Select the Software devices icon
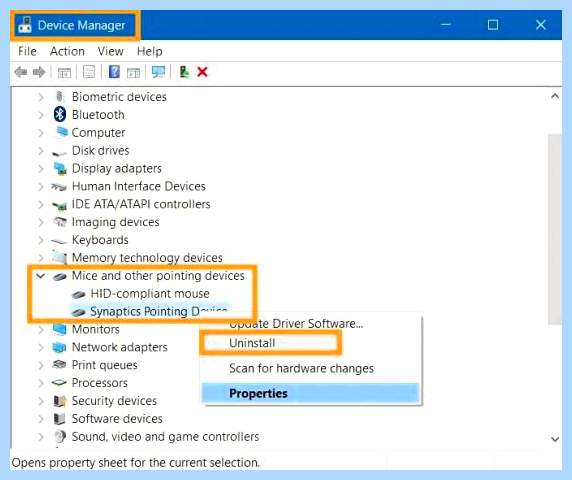Image resolution: width=572 pixels, height=480 pixels. pyautogui.click(x=59, y=418)
